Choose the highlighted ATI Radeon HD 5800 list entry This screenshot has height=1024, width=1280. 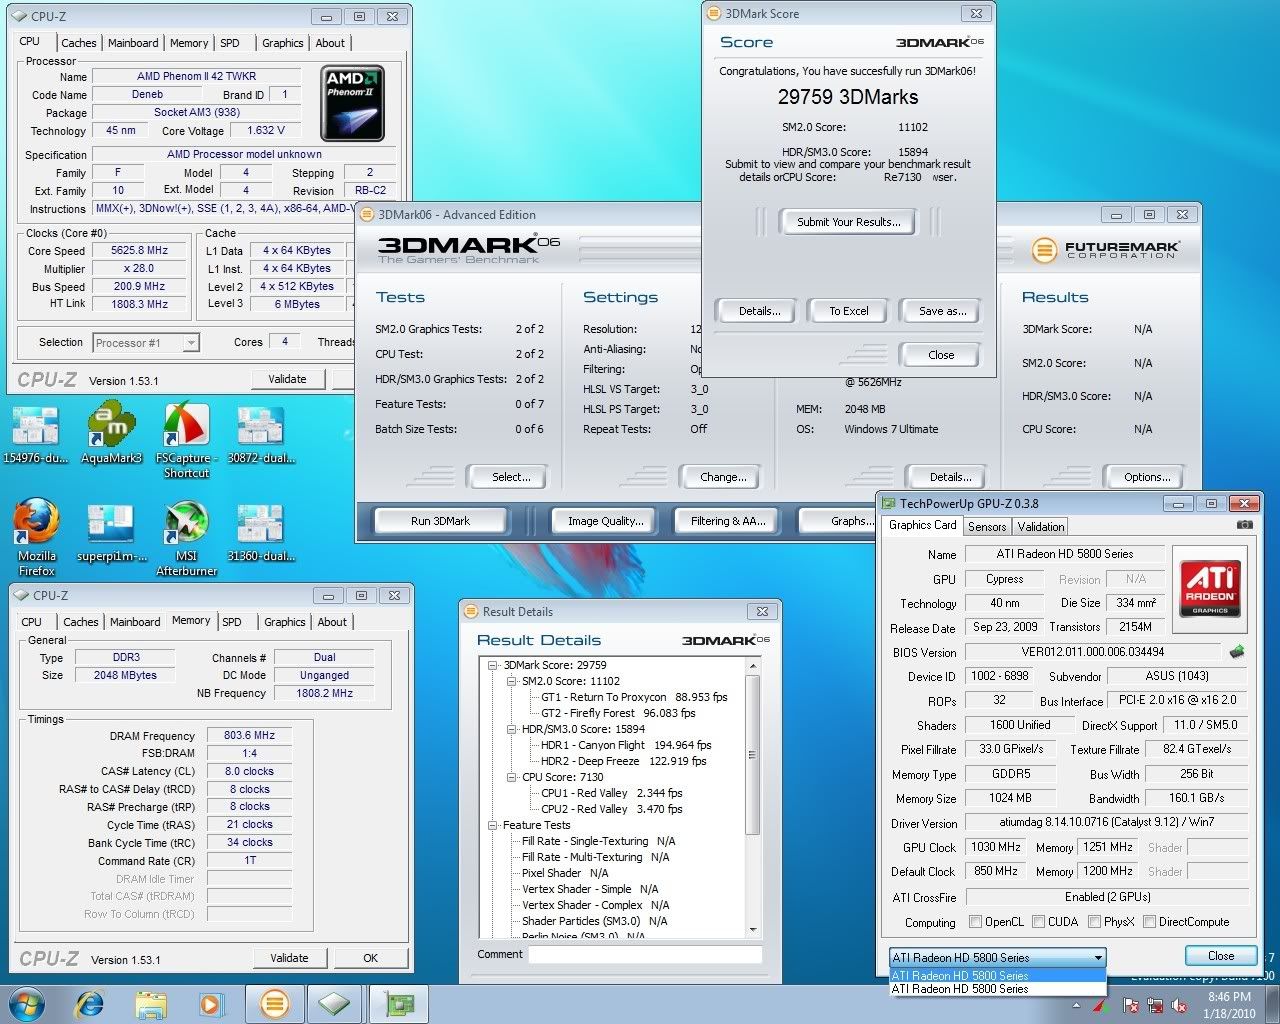click(x=998, y=975)
